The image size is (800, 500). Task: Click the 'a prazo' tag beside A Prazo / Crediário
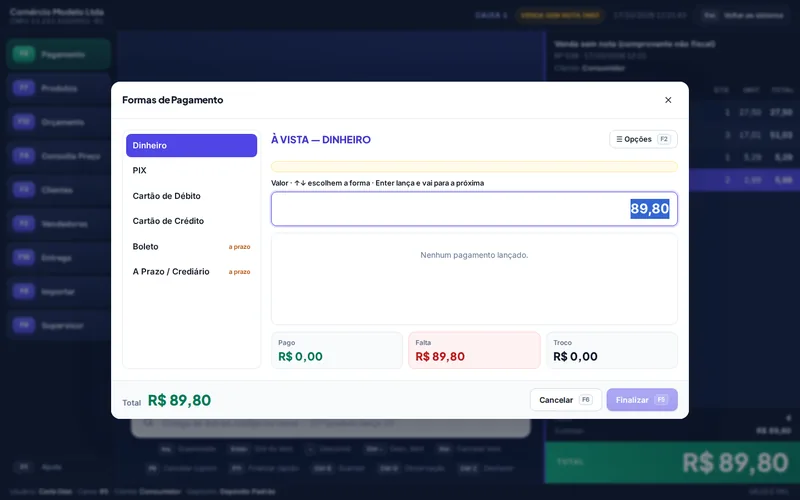tap(239, 272)
